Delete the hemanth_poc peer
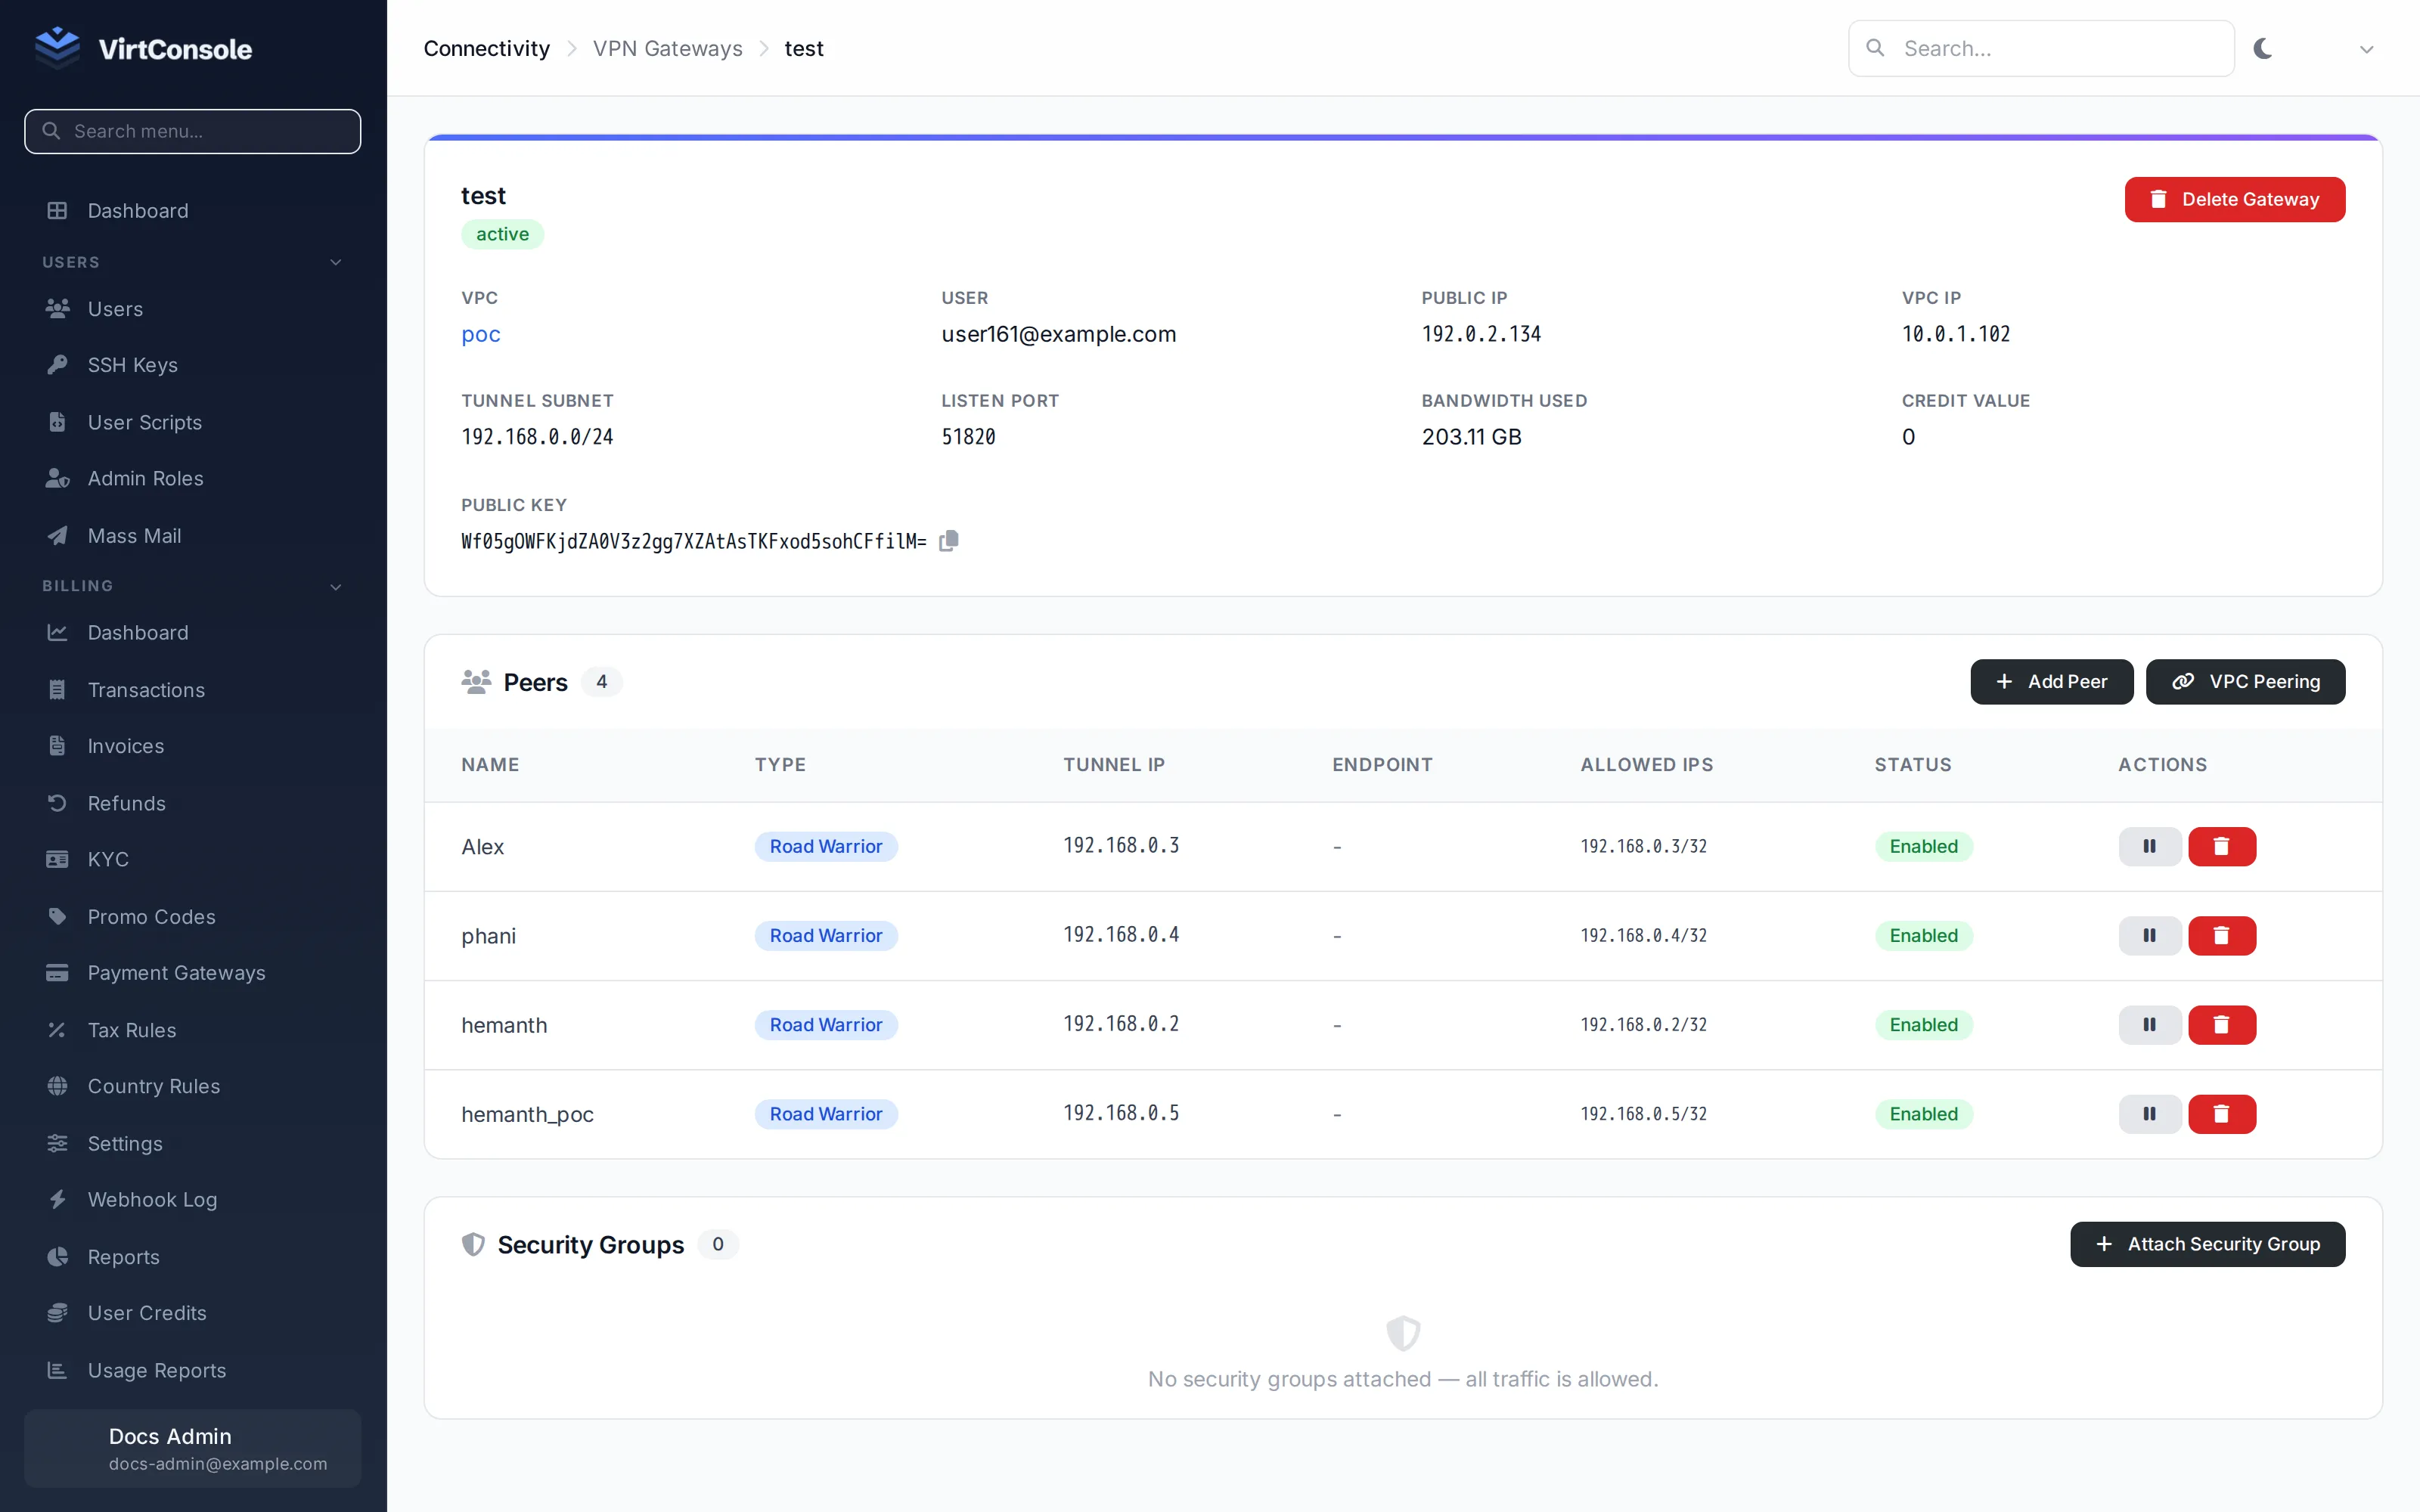Image resolution: width=2420 pixels, height=1512 pixels. click(x=2221, y=1113)
